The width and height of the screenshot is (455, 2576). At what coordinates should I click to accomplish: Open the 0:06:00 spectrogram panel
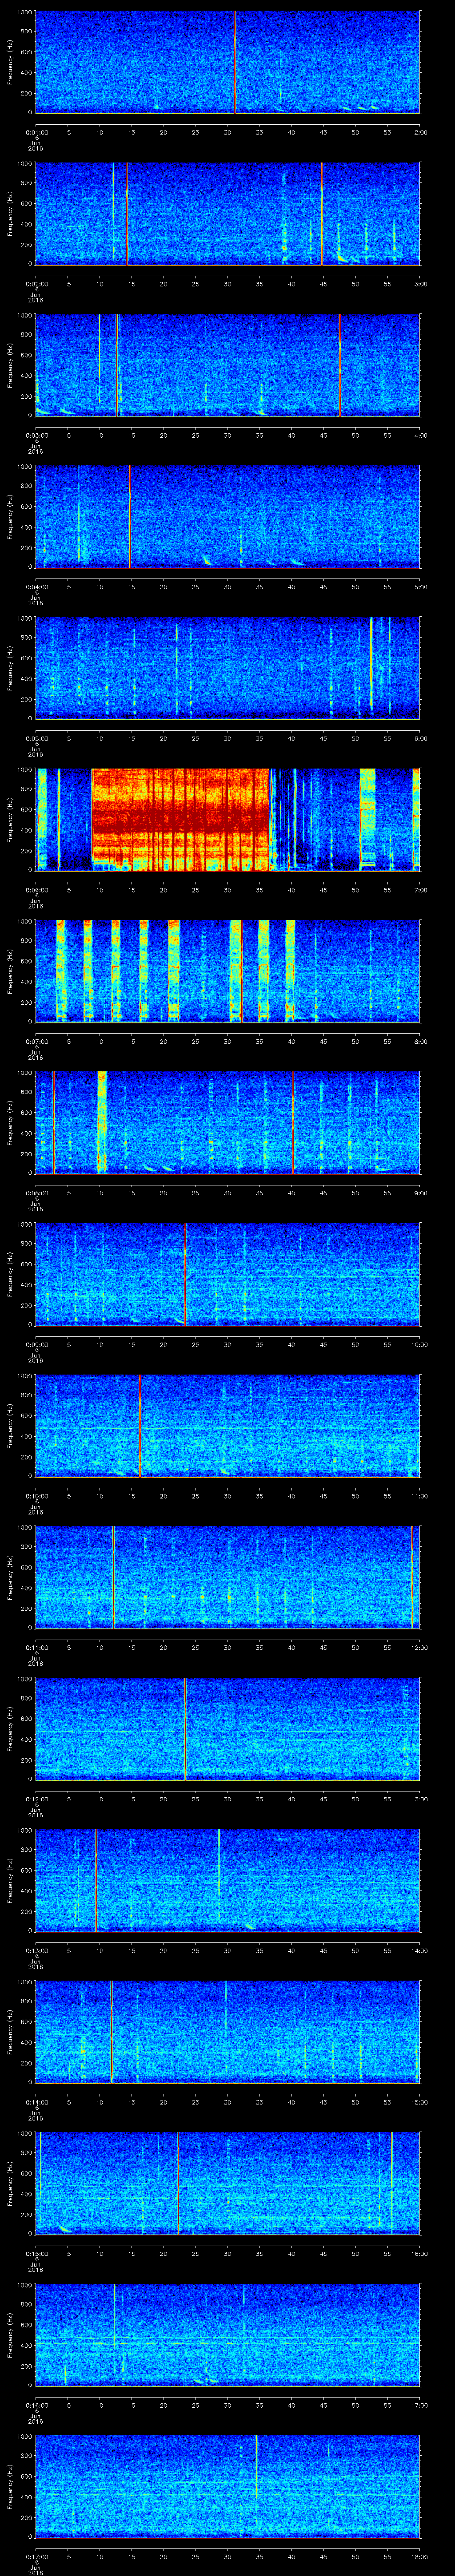pyautogui.click(x=228, y=820)
